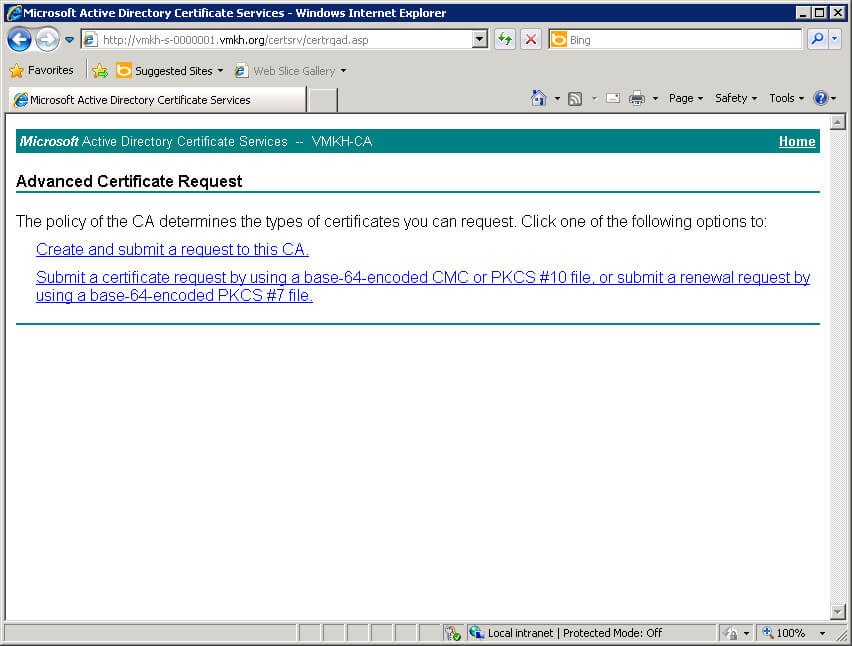
Task: Click the Protected Mode: Off status text
Action: (612, 633)
